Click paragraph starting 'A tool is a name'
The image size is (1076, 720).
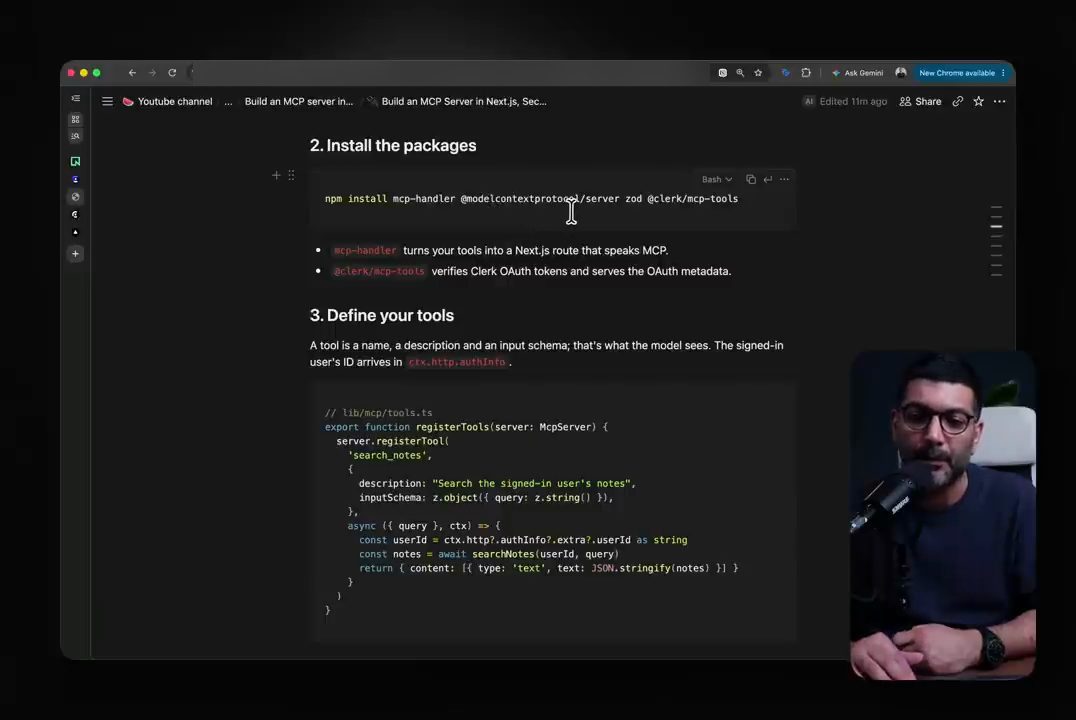546,353
